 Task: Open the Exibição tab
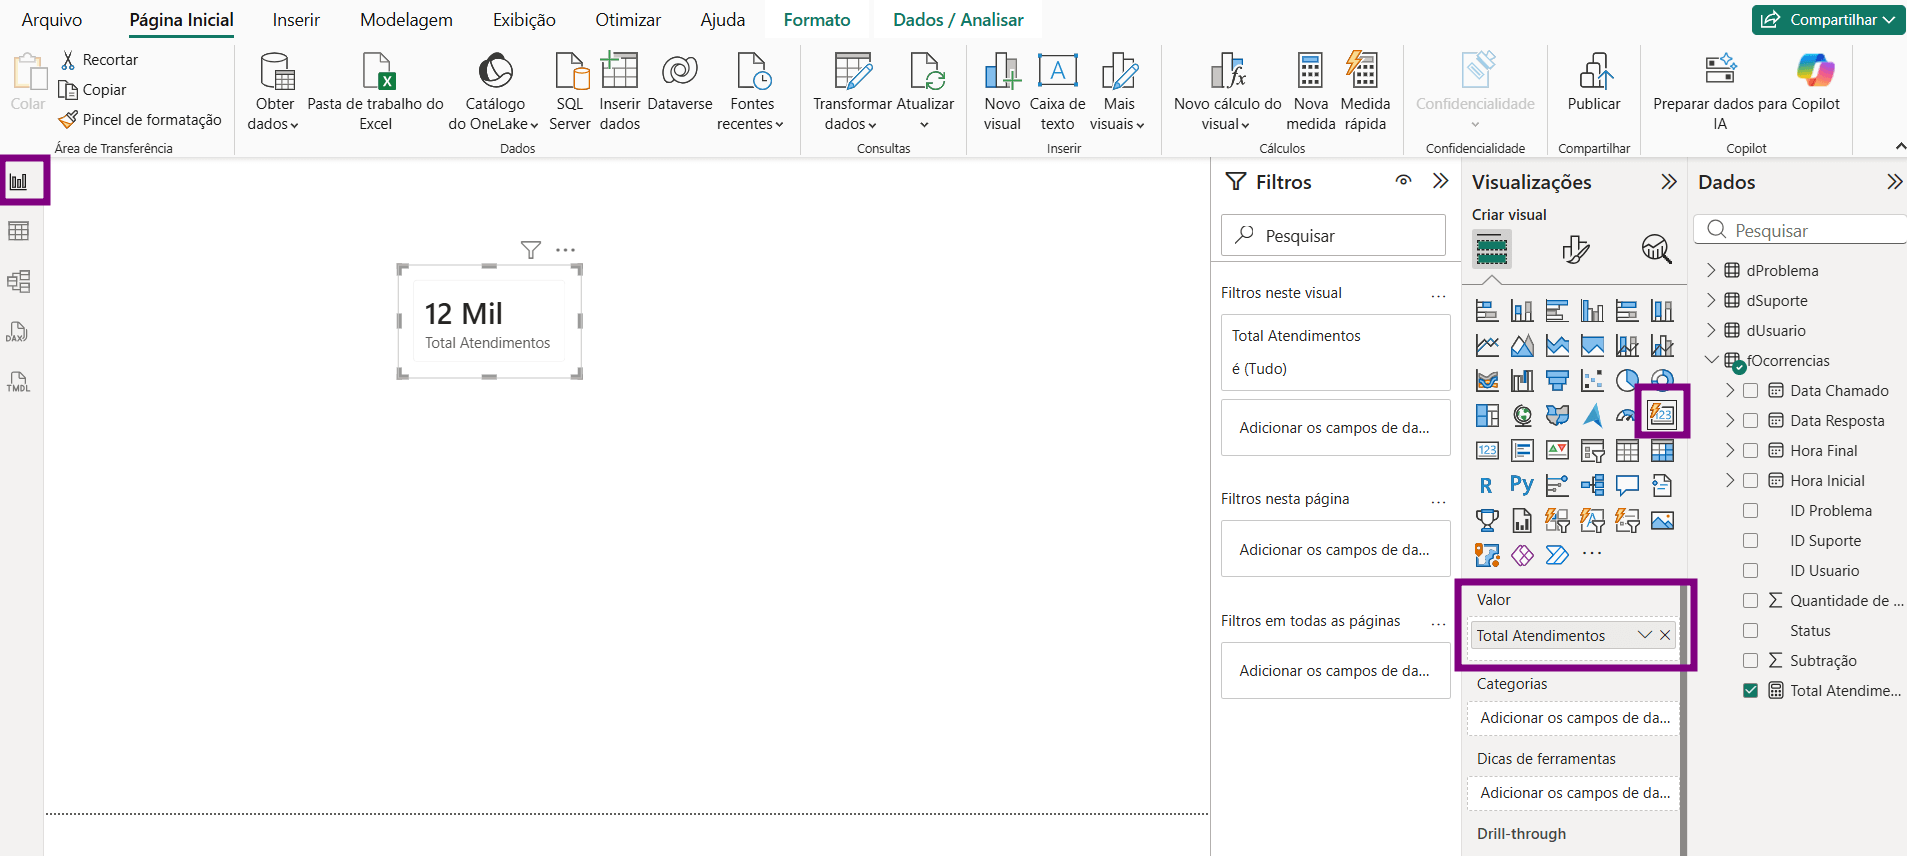click(524, 20)
